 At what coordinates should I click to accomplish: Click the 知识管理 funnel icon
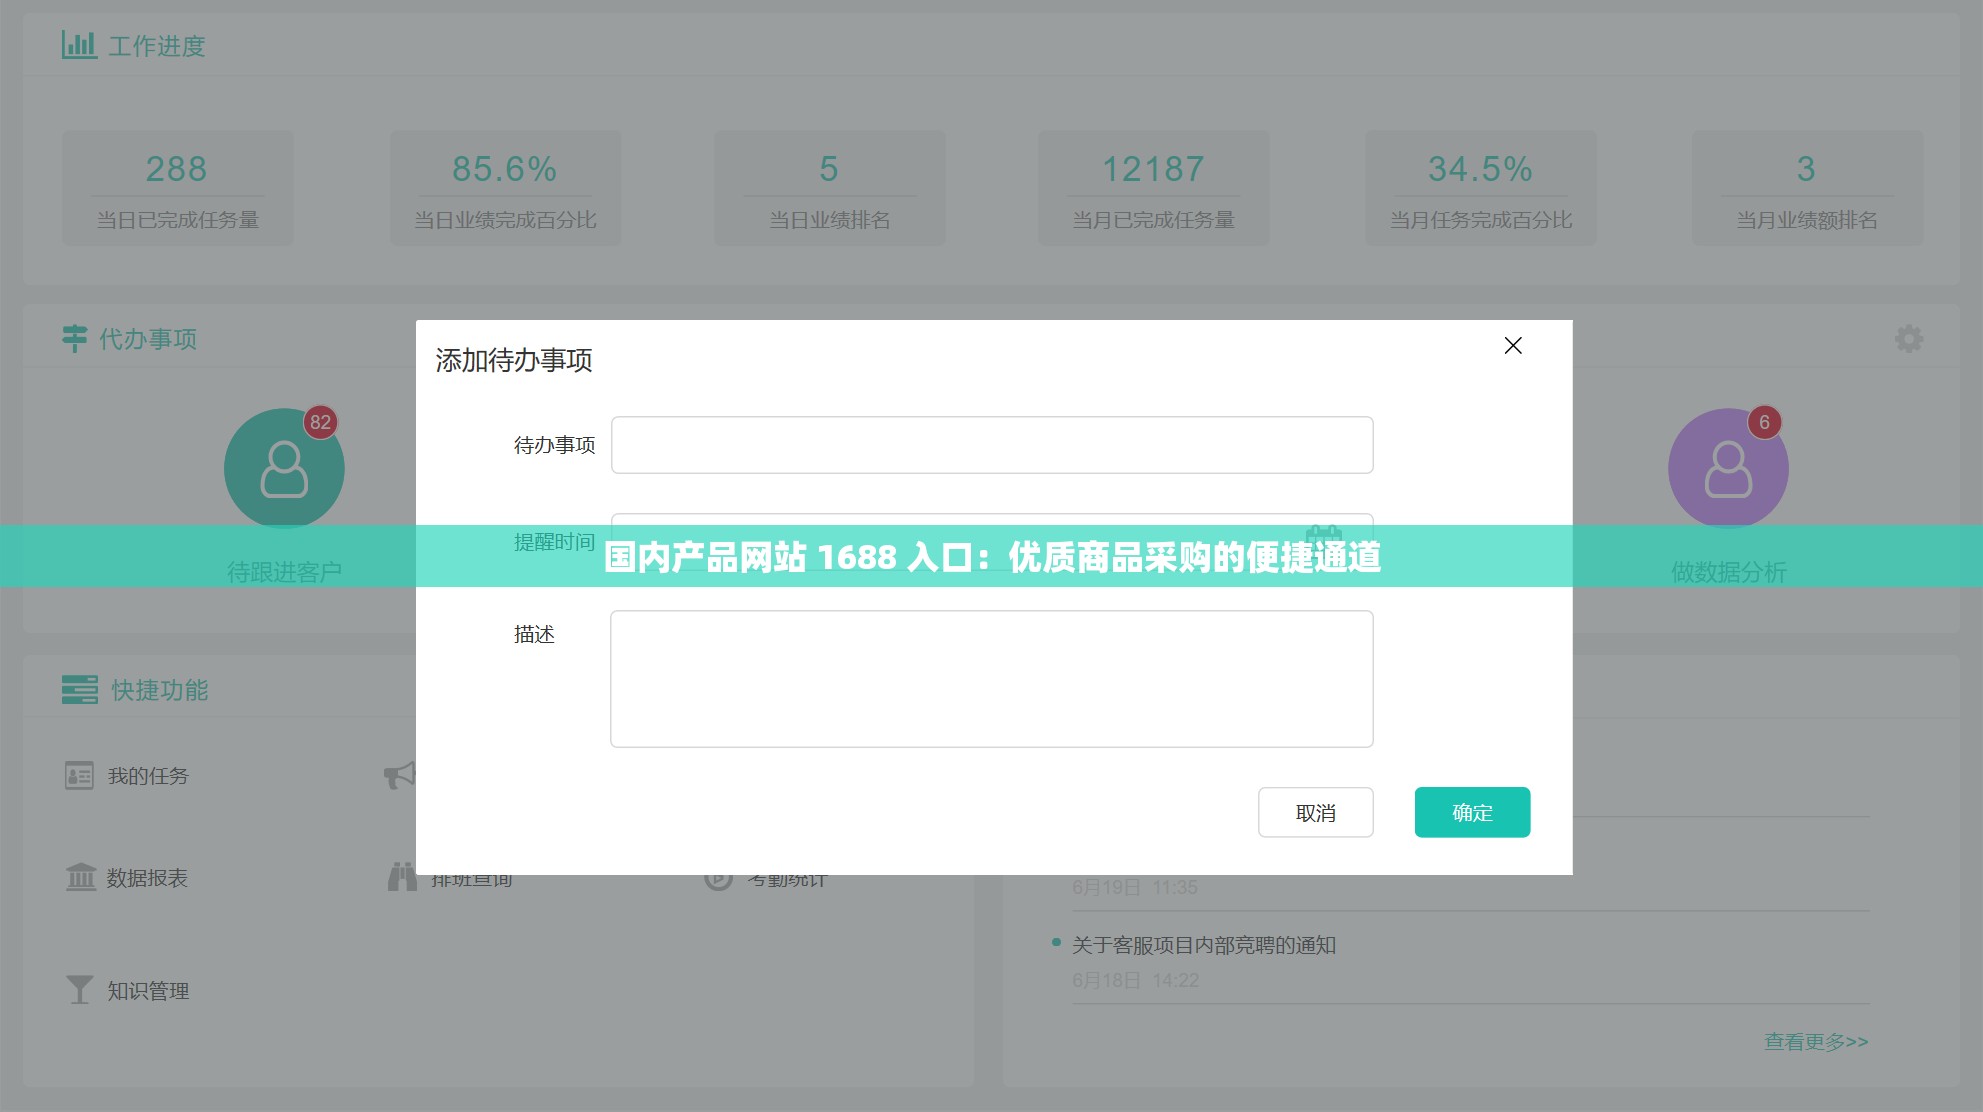(79, 989)
